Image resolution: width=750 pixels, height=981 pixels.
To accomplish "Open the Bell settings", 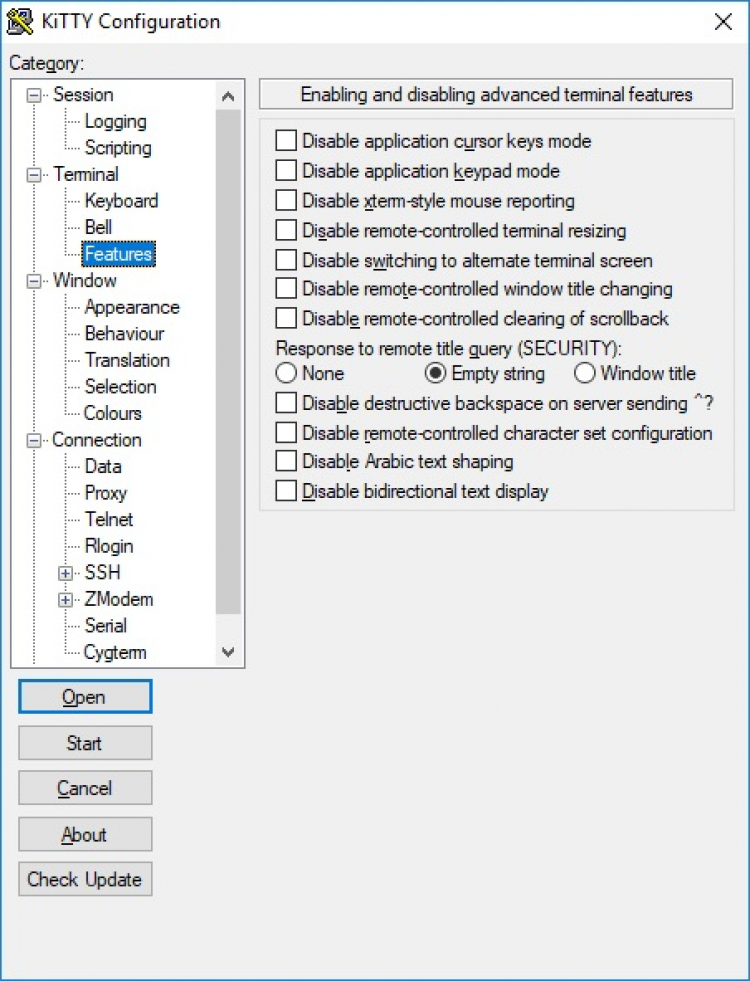I will pos(98,227).
